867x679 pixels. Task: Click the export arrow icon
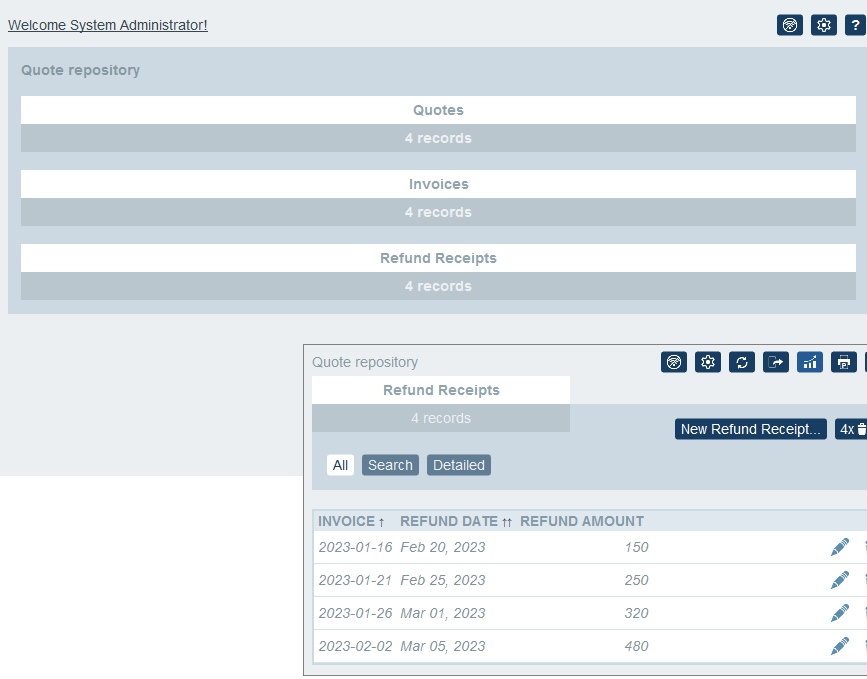click(x=776, y=362)
